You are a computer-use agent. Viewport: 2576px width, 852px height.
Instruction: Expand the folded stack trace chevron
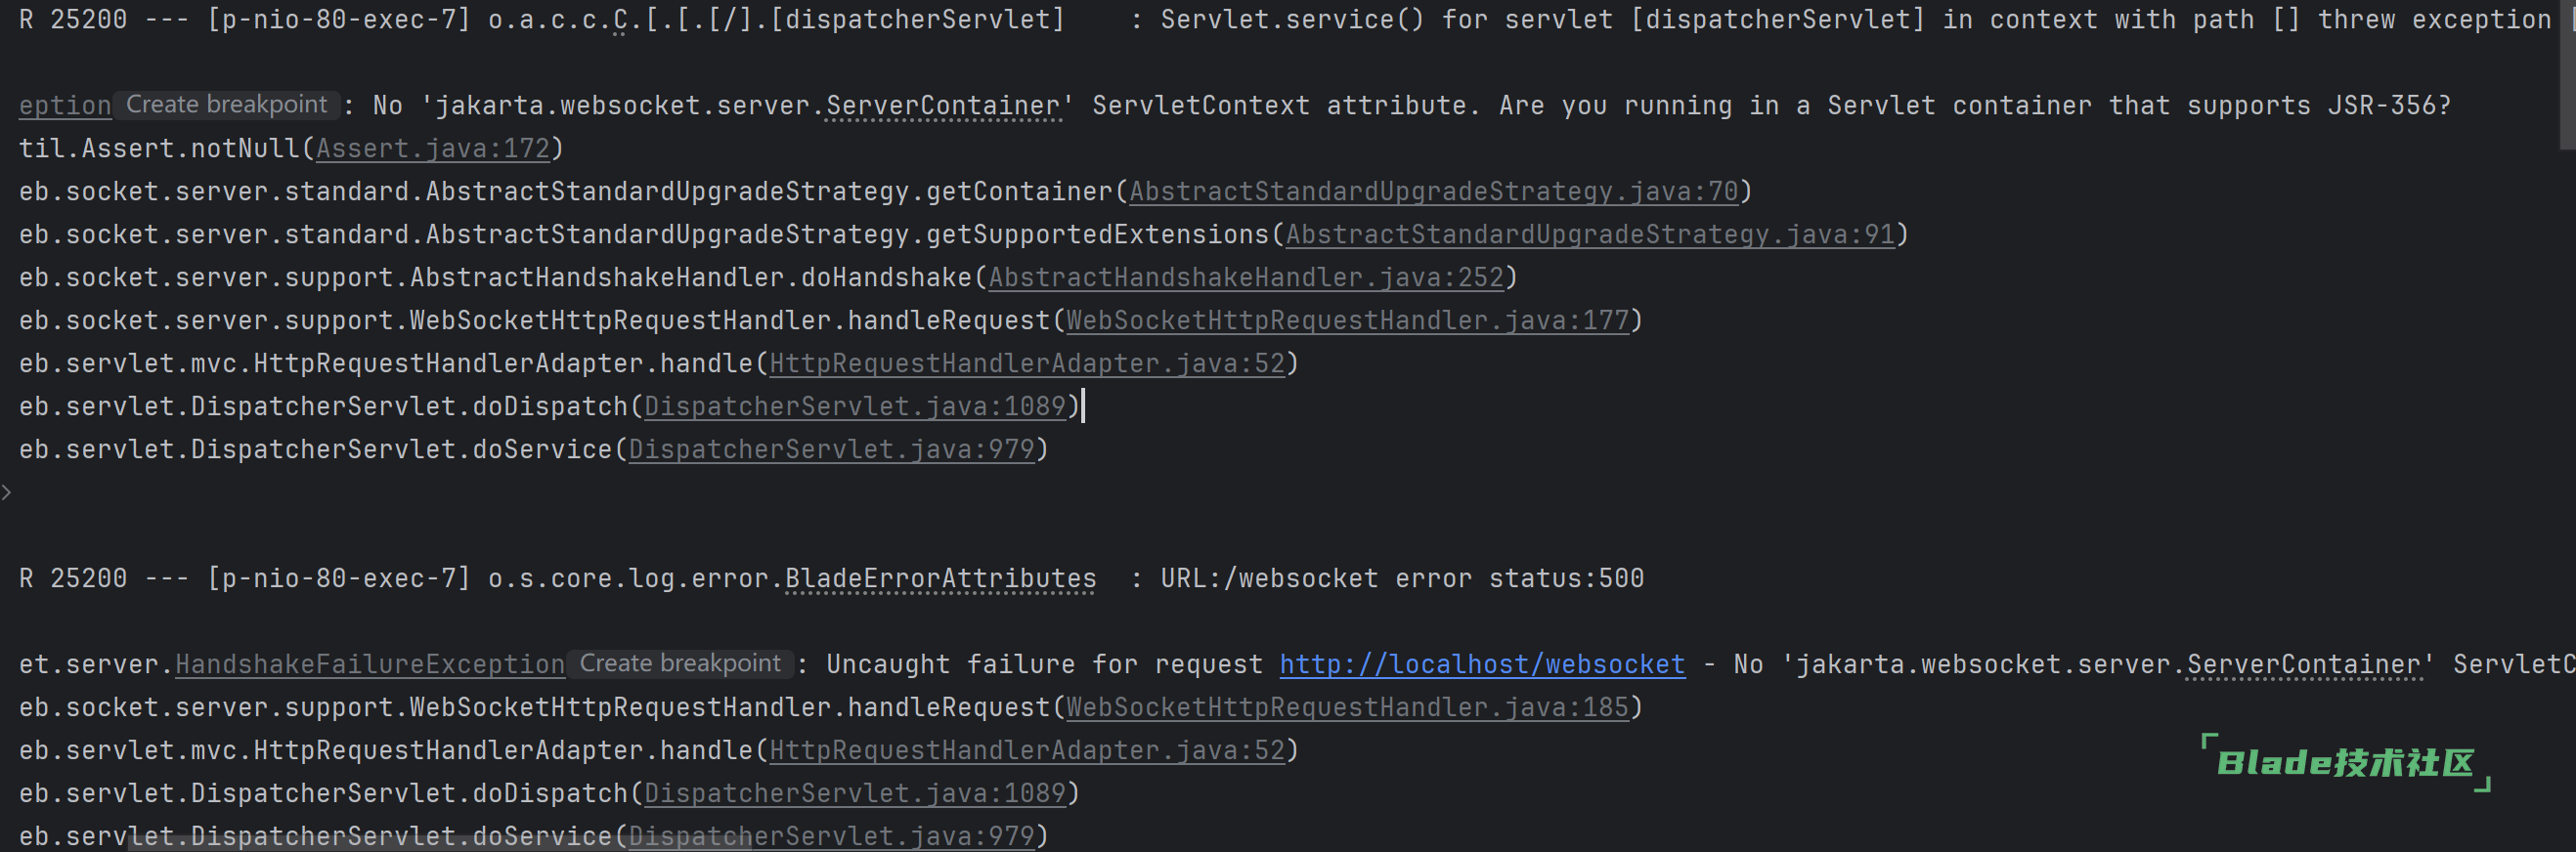pos(7,492)
